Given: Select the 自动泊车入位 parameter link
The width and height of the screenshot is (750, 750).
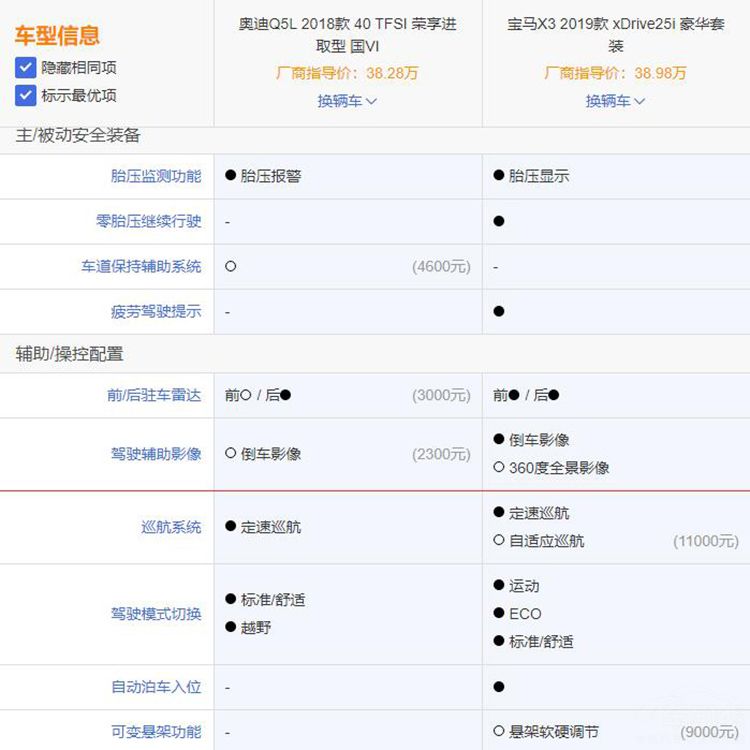Looking at the screenshot, I should tap(155, 687).
